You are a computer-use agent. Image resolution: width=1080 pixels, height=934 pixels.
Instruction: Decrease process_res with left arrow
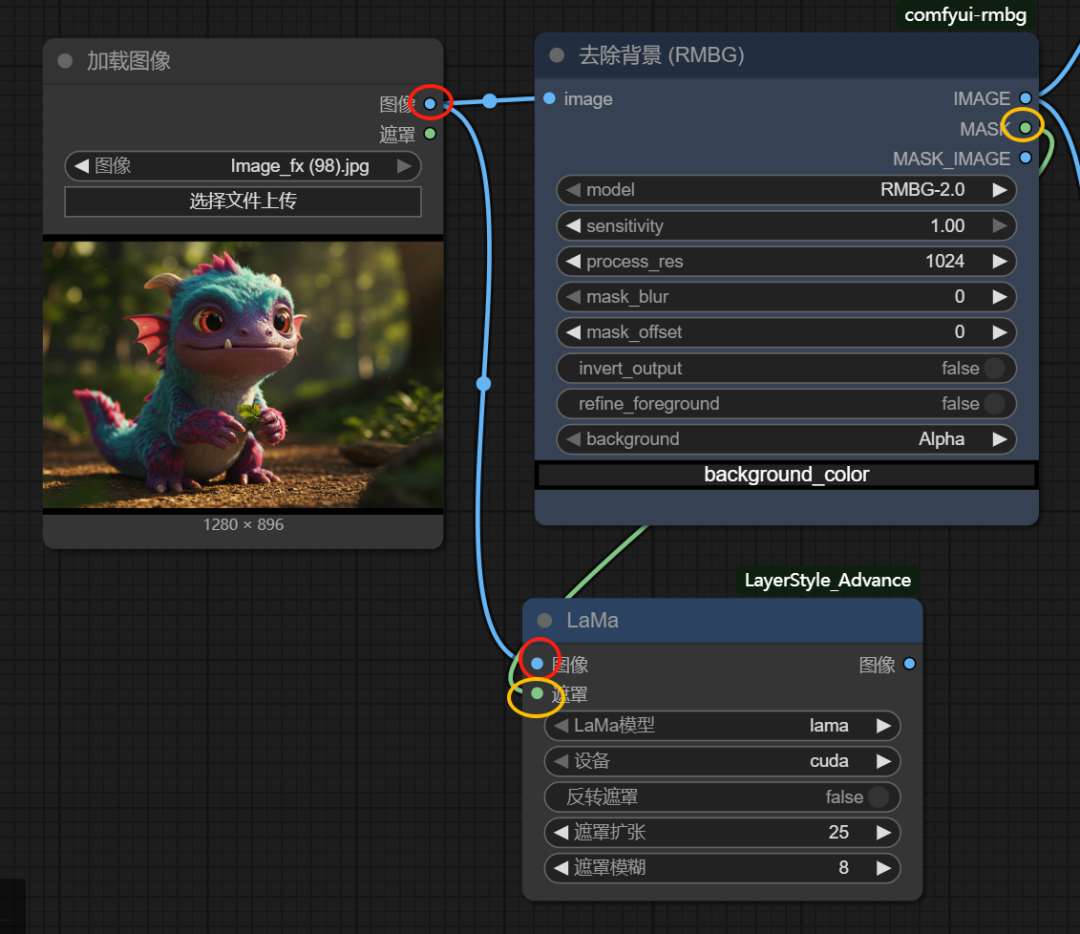[573, 262]
